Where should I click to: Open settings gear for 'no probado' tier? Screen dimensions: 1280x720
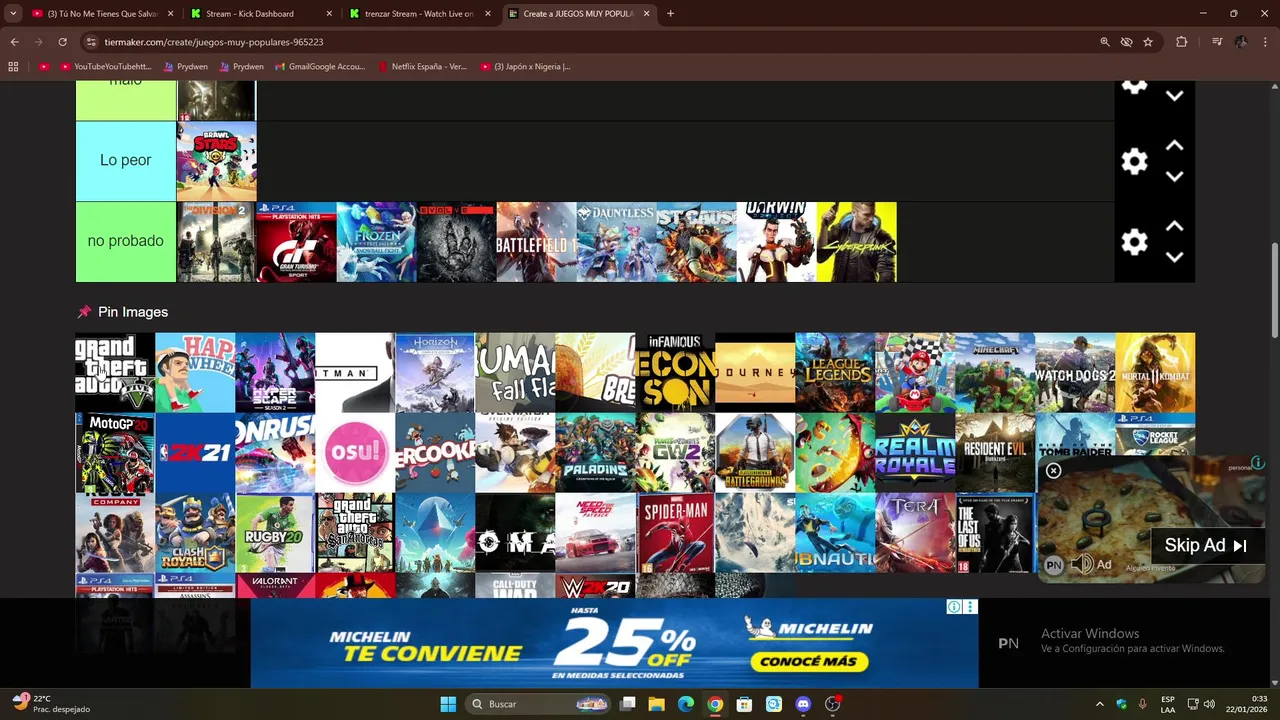[x=1134, y=242]
